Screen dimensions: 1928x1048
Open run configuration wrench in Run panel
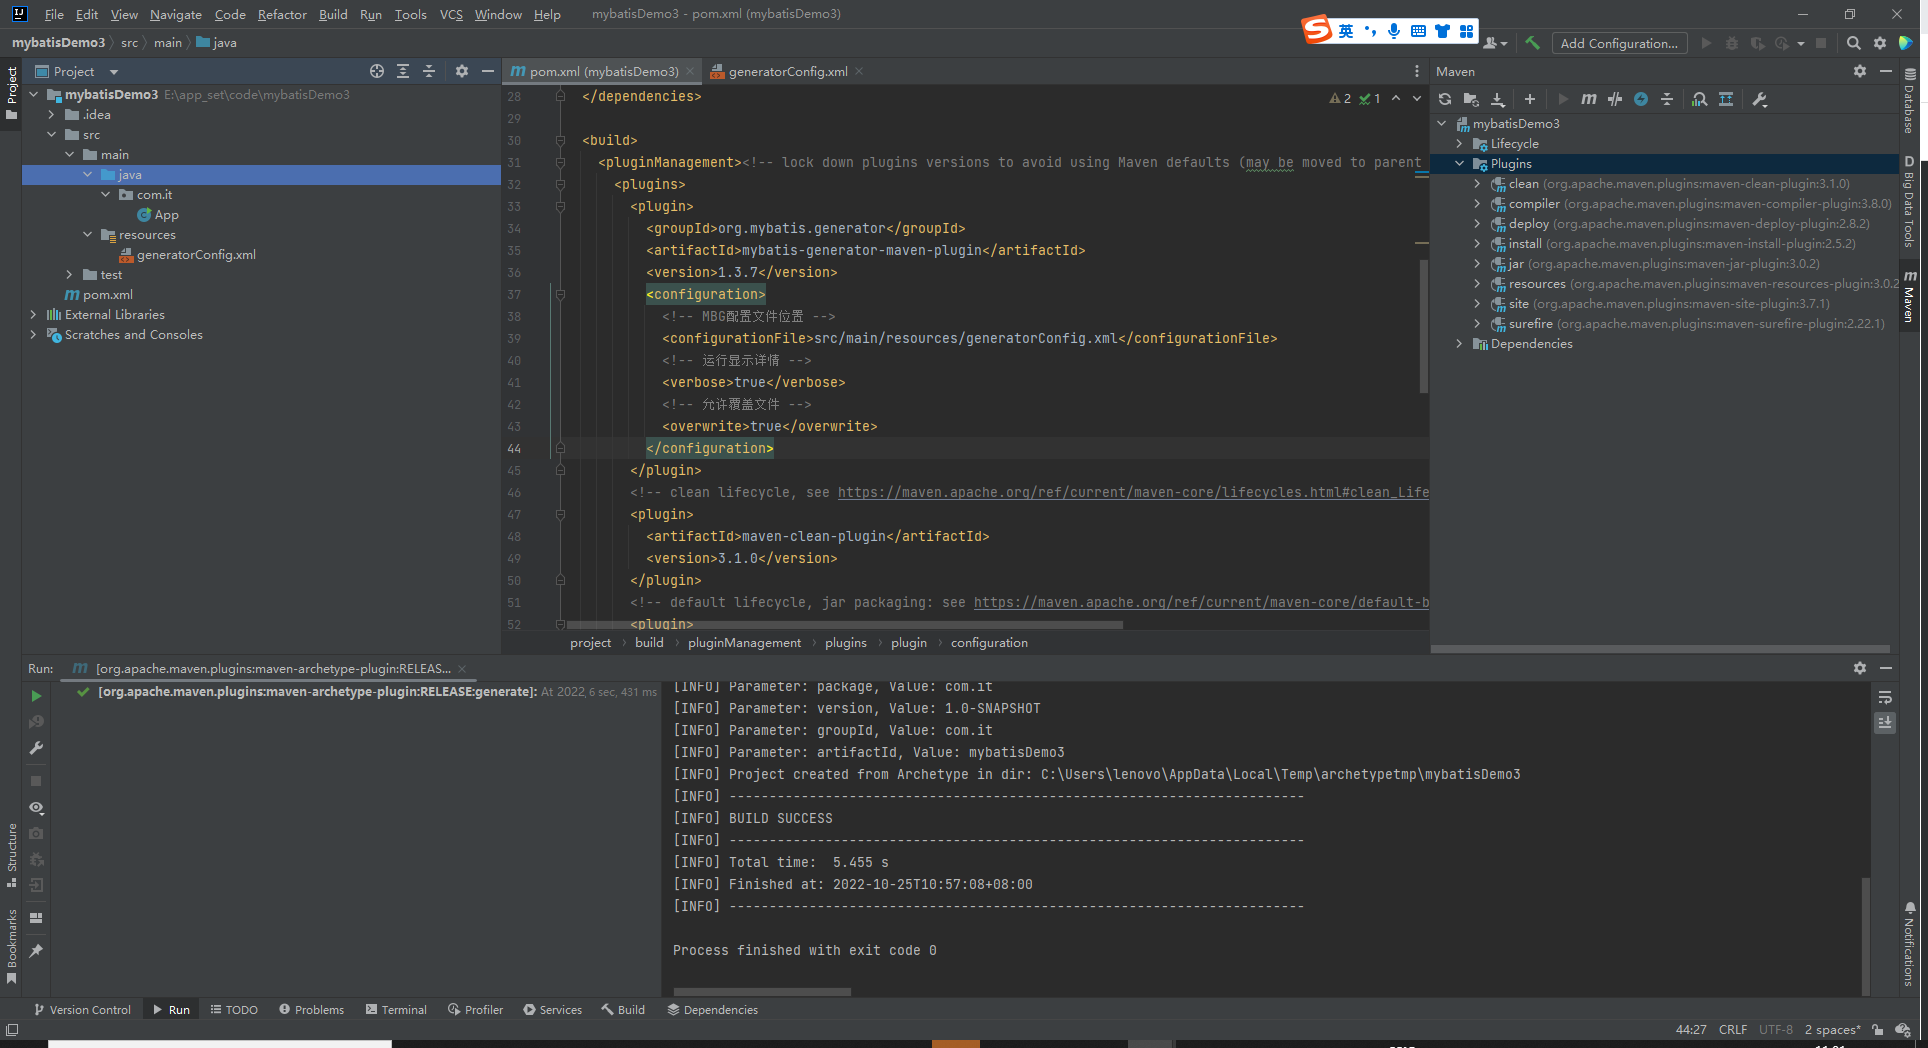(36, 748)
